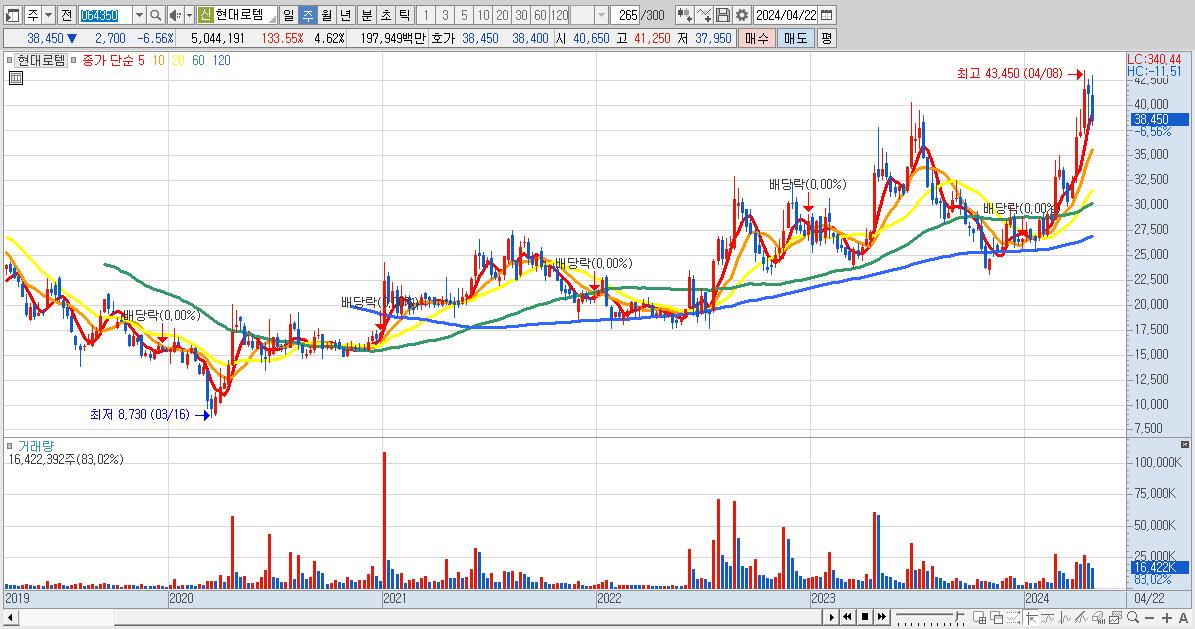Click the 매도 sell button
The image size is (1195, 629).
[x=796, y=38]
